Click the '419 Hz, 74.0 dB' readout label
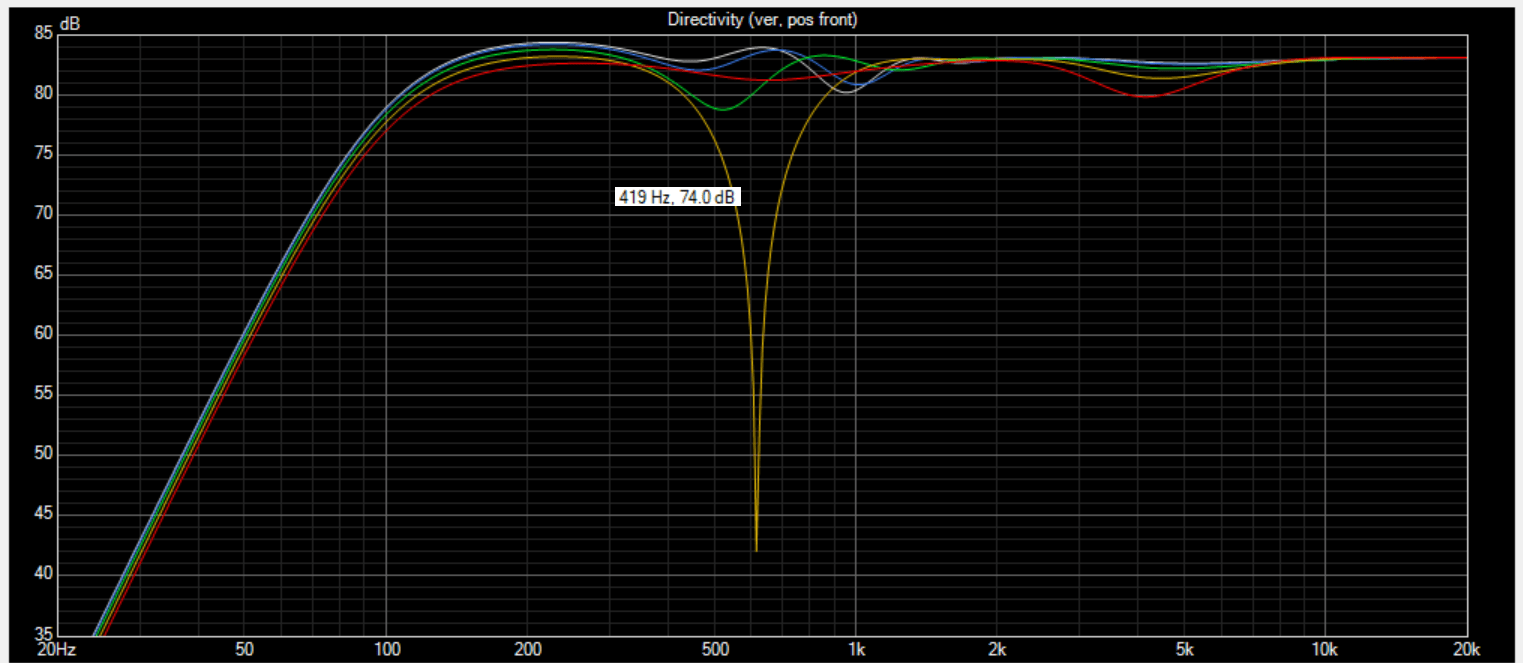The height and width of the screenshot is (663, 1523). tap(677, 197)
